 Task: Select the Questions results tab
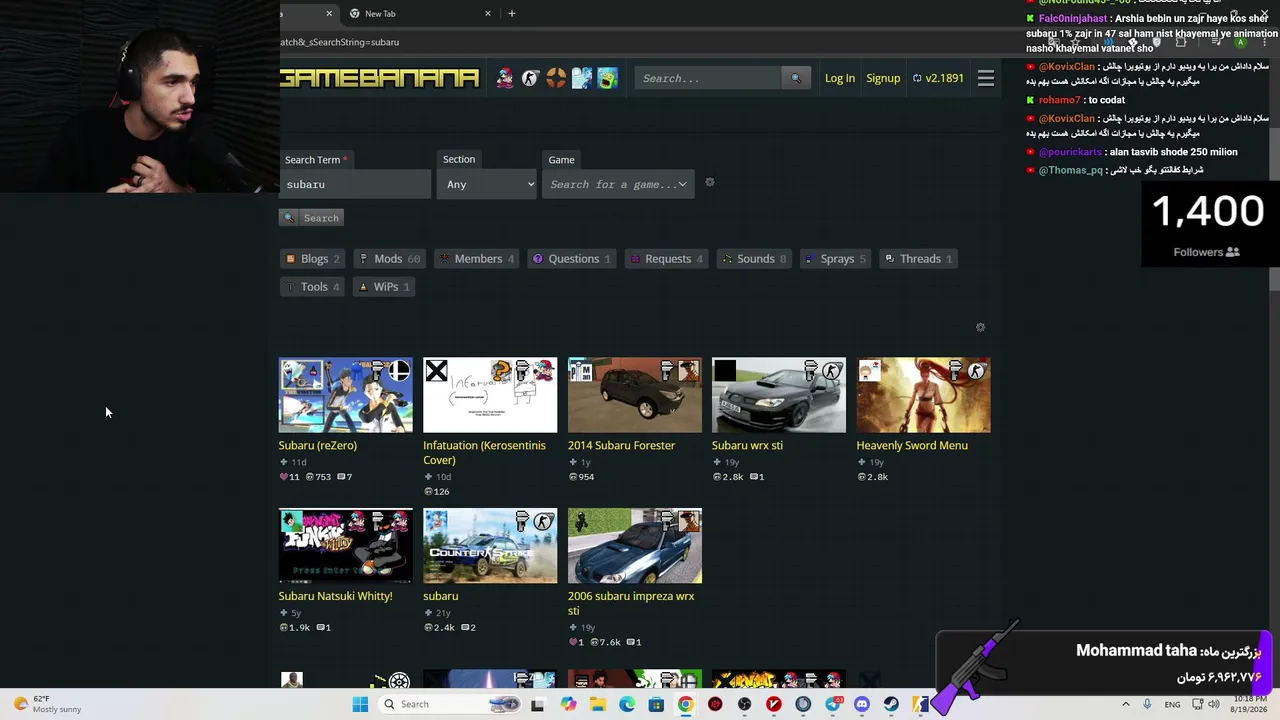572,259
